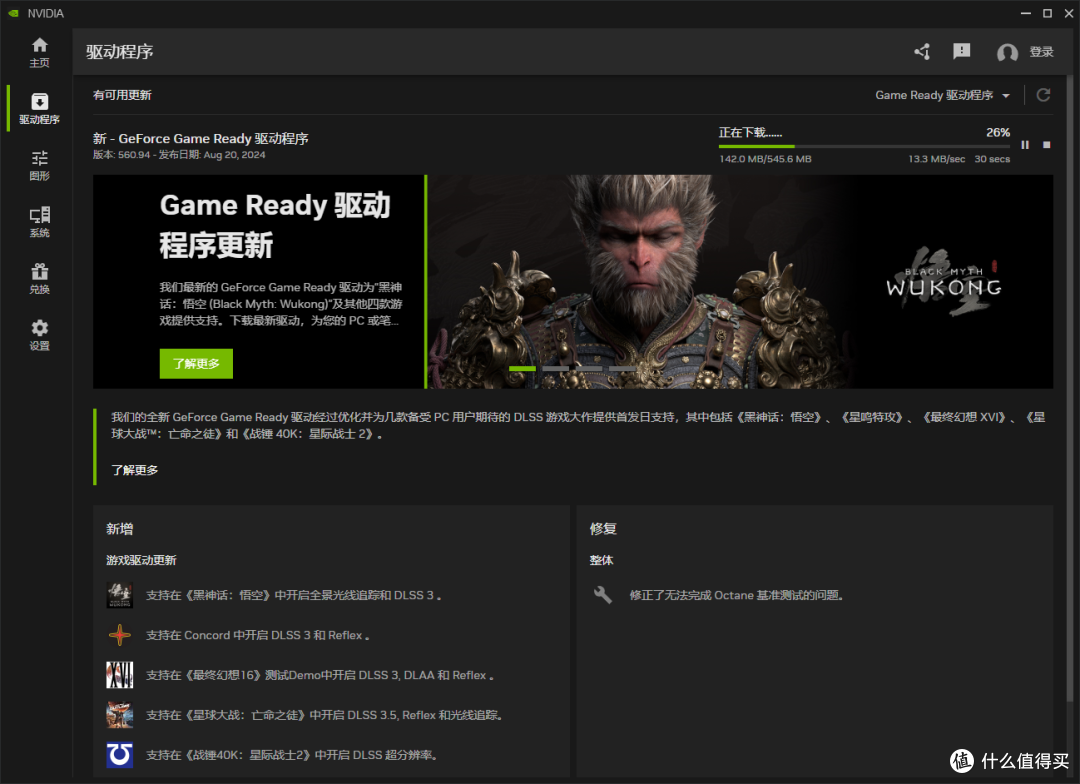Open the 主页 home section
Image resolution: width=1080 pixels, height=784 pixels.
pos(39,52)
